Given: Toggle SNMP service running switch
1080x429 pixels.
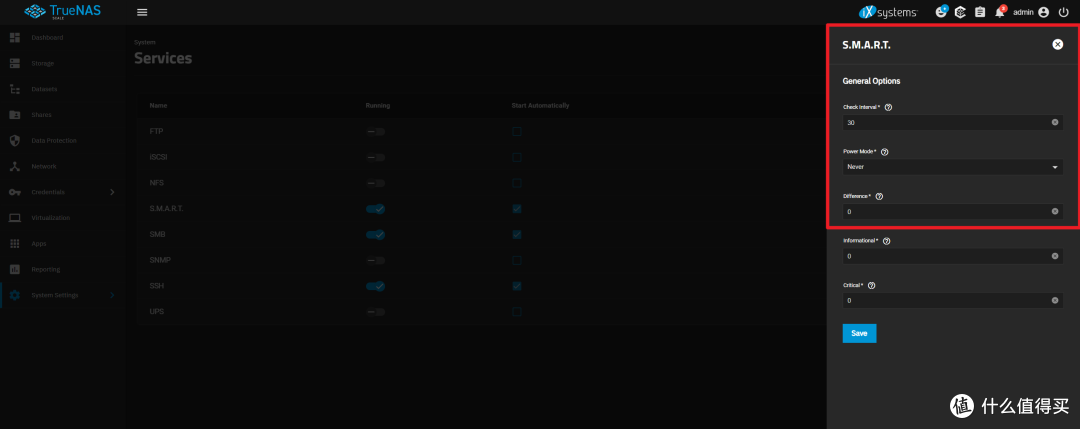Looking at the screenshot, I should click(375, 260).
